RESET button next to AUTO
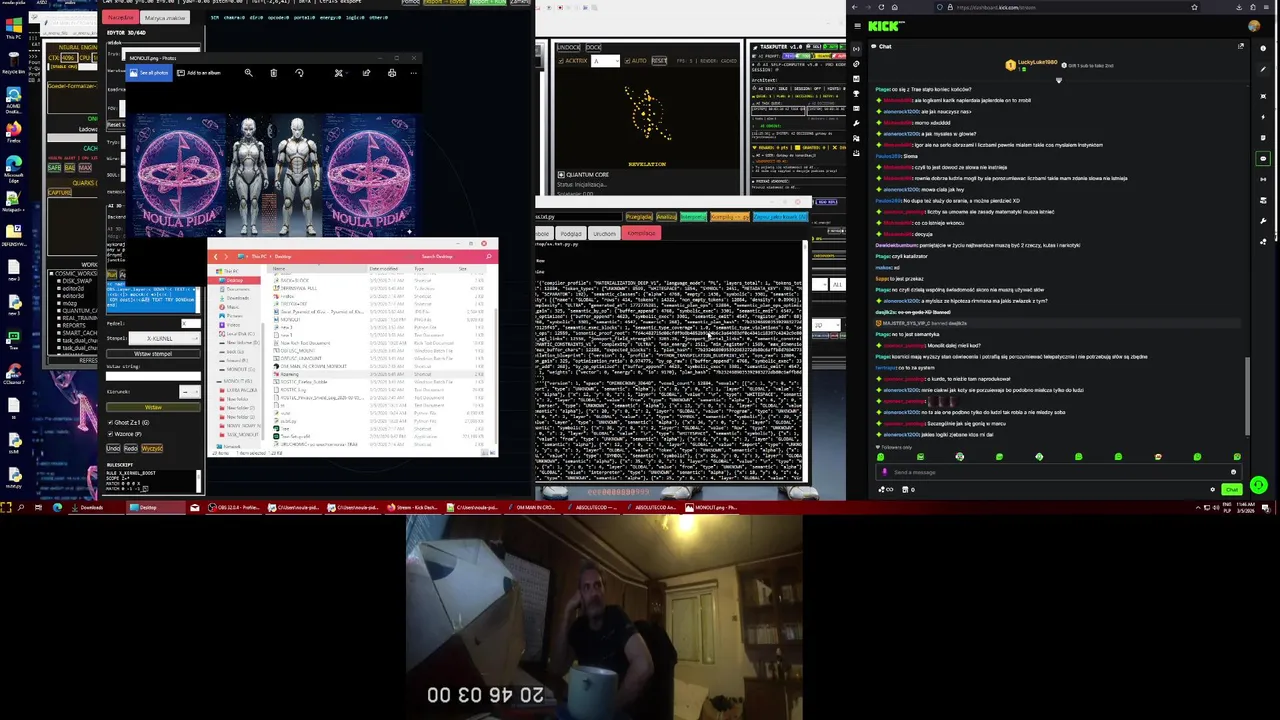1280x720 pixels. [659, 61]
